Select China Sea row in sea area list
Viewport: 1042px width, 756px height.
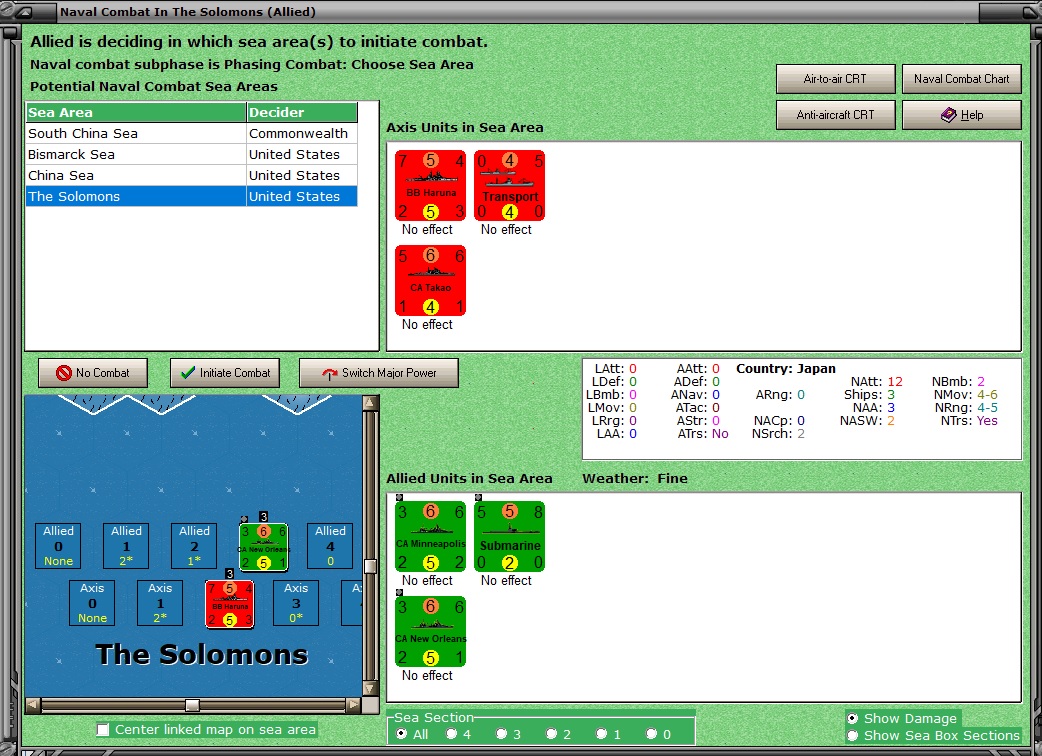coord(191,175)
